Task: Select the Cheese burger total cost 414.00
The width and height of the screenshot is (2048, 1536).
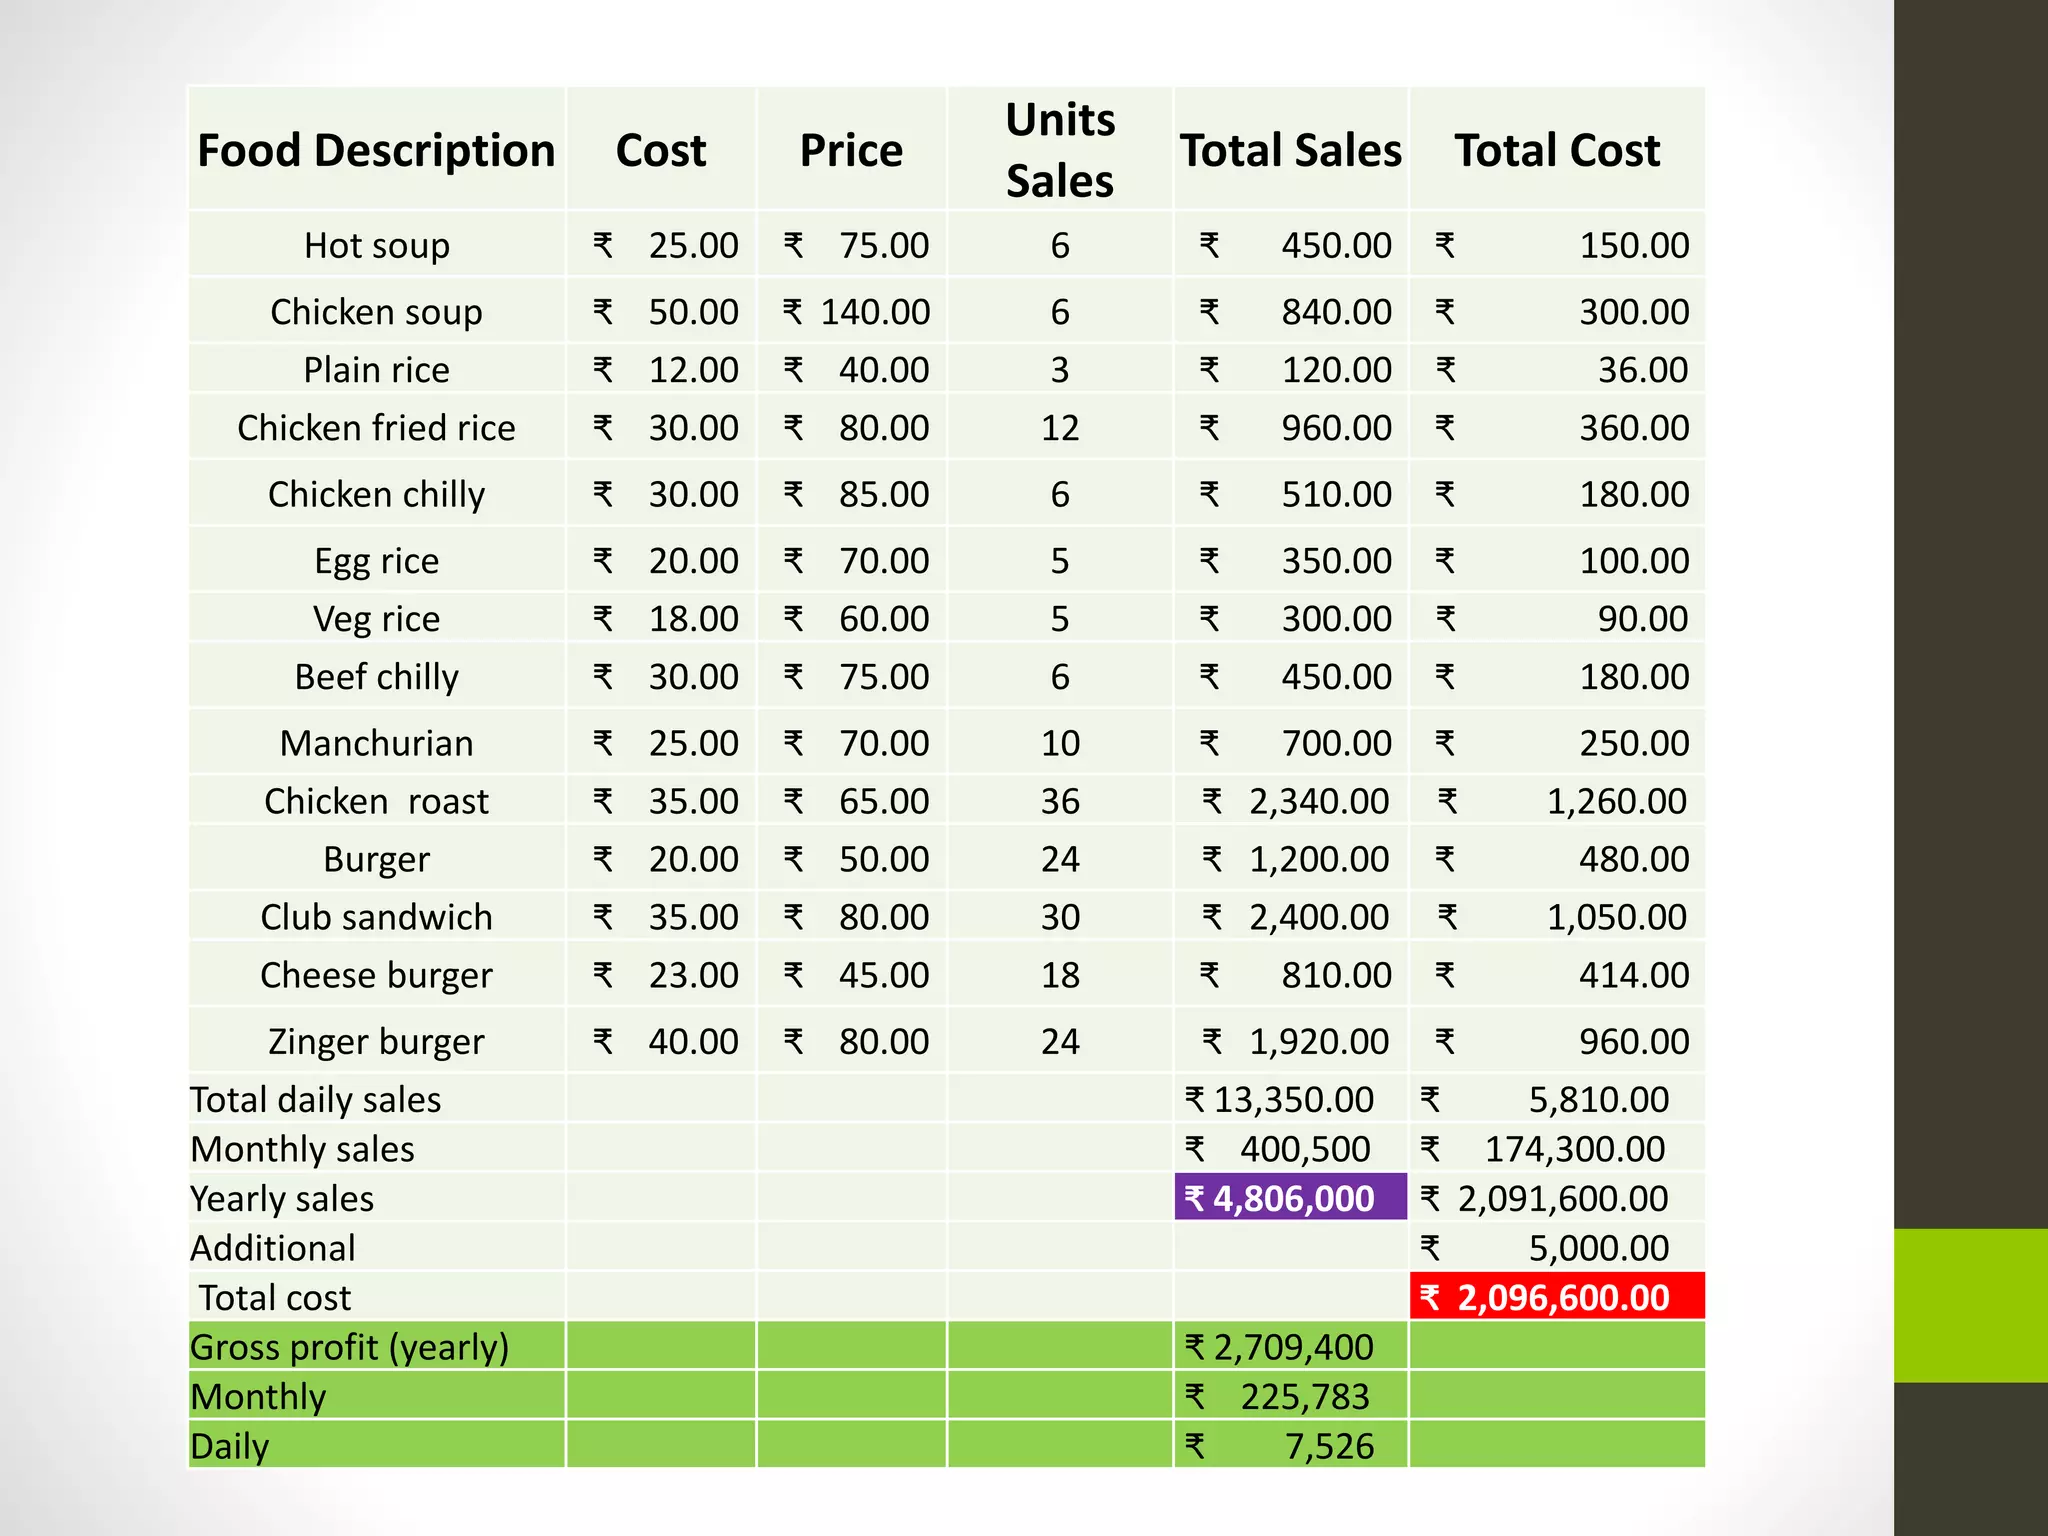Action: click(x=1634, y=976)
